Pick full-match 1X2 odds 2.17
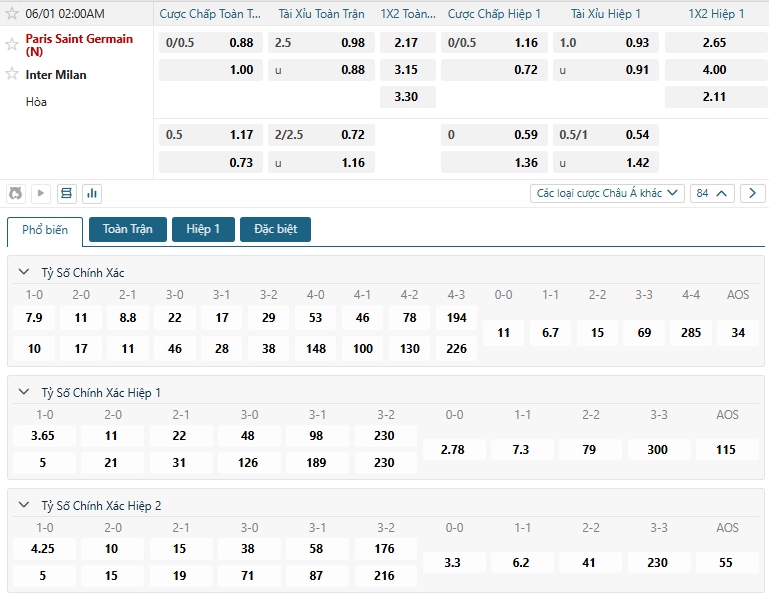The height and width of the screenshot is (596, 769). pos(407,43)
